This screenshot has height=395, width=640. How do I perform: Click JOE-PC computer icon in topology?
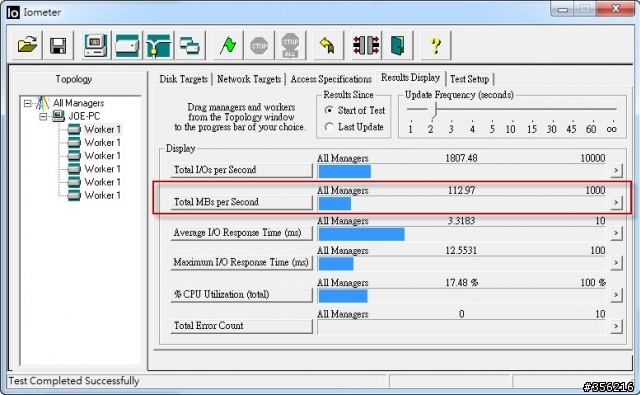[58, 116]
